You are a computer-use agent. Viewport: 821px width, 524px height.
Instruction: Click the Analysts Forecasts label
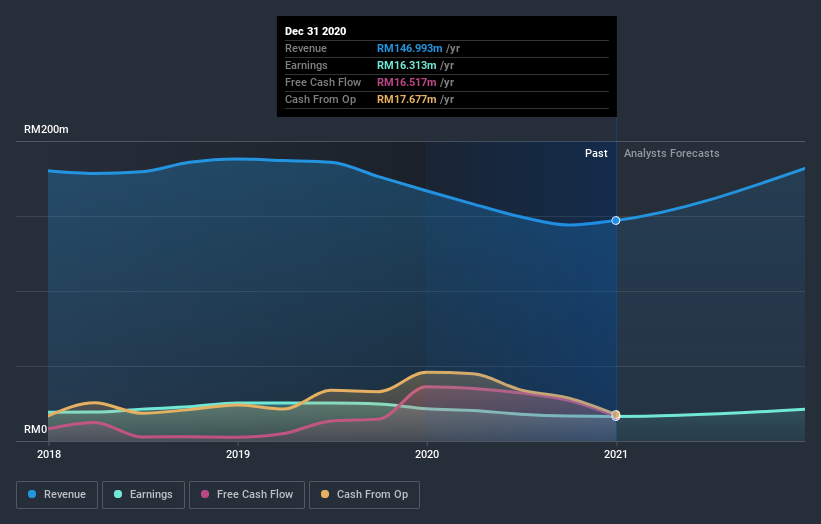(671, 153)
